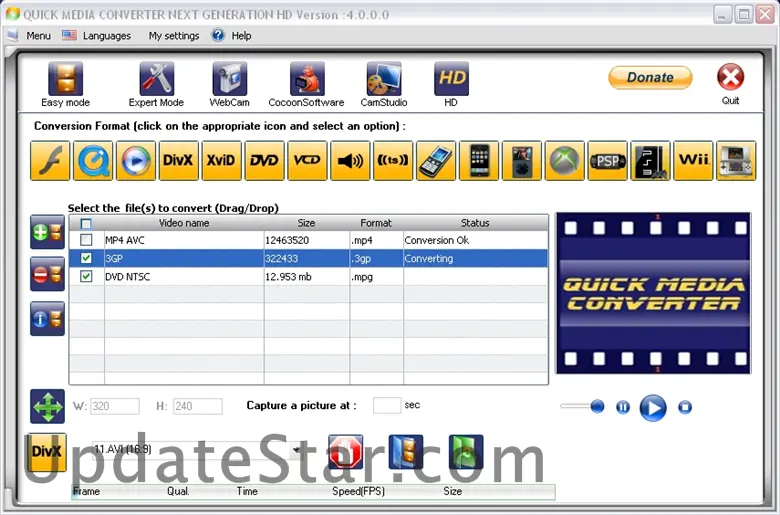Screen dimensions: 780x515
Task: Stop the preview playback
Action: [685, 407]
